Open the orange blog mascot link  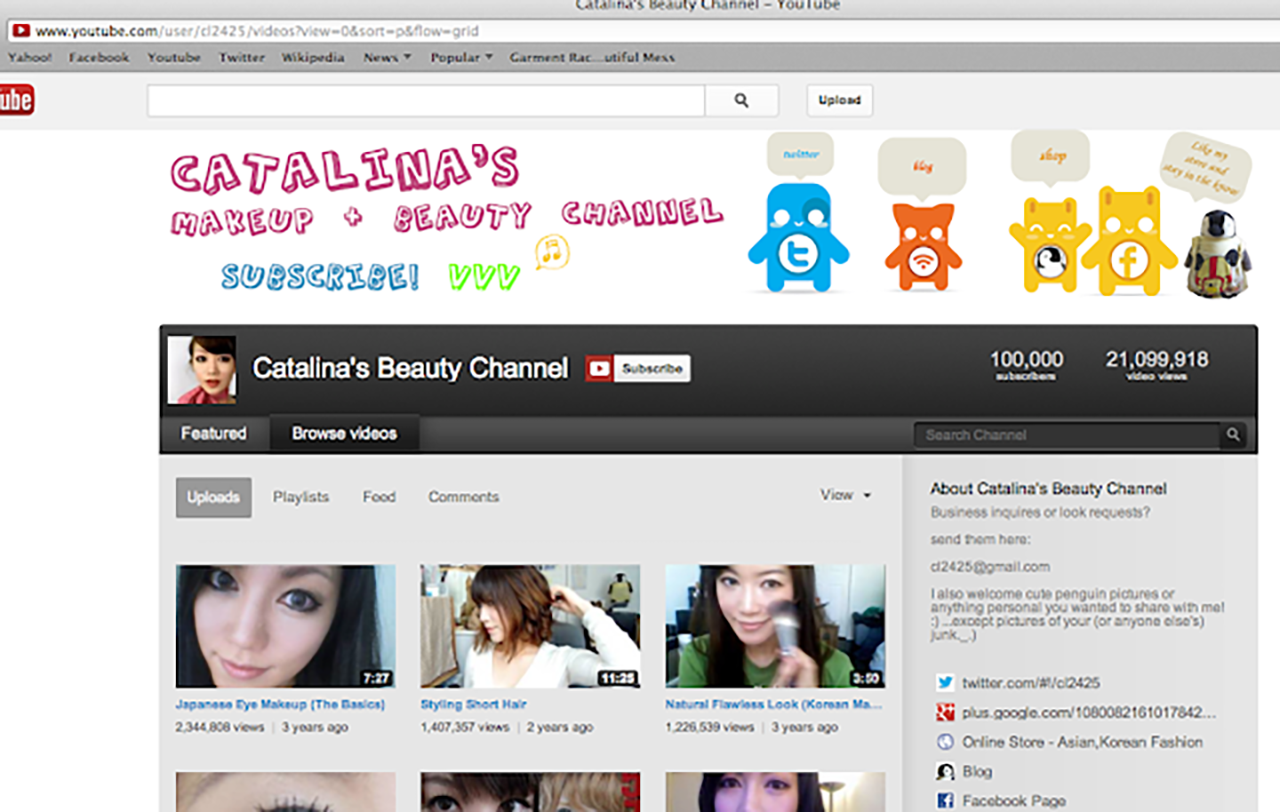point(922,247)
